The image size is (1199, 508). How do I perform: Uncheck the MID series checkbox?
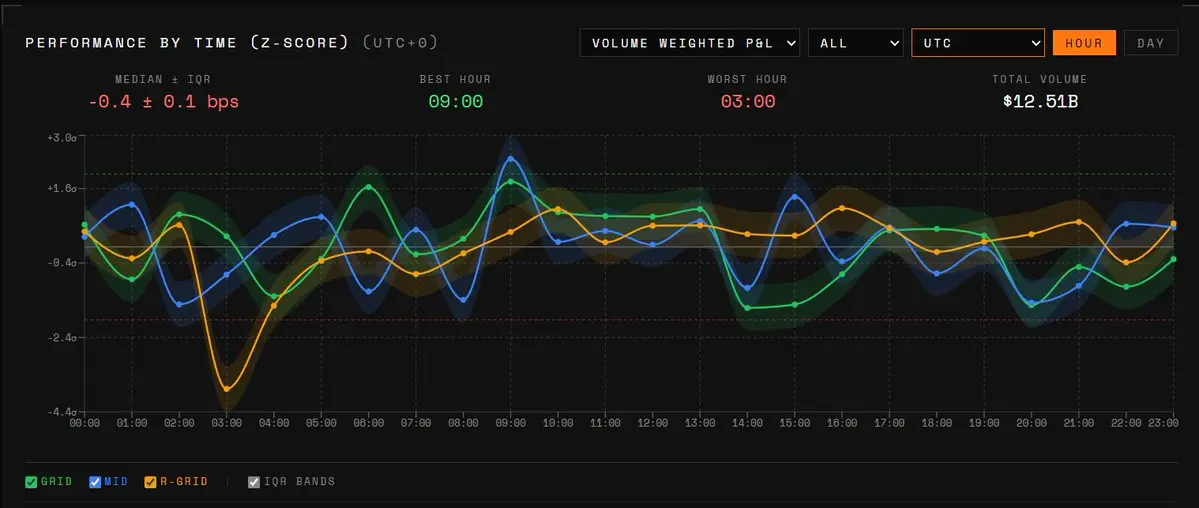[95, 482]
